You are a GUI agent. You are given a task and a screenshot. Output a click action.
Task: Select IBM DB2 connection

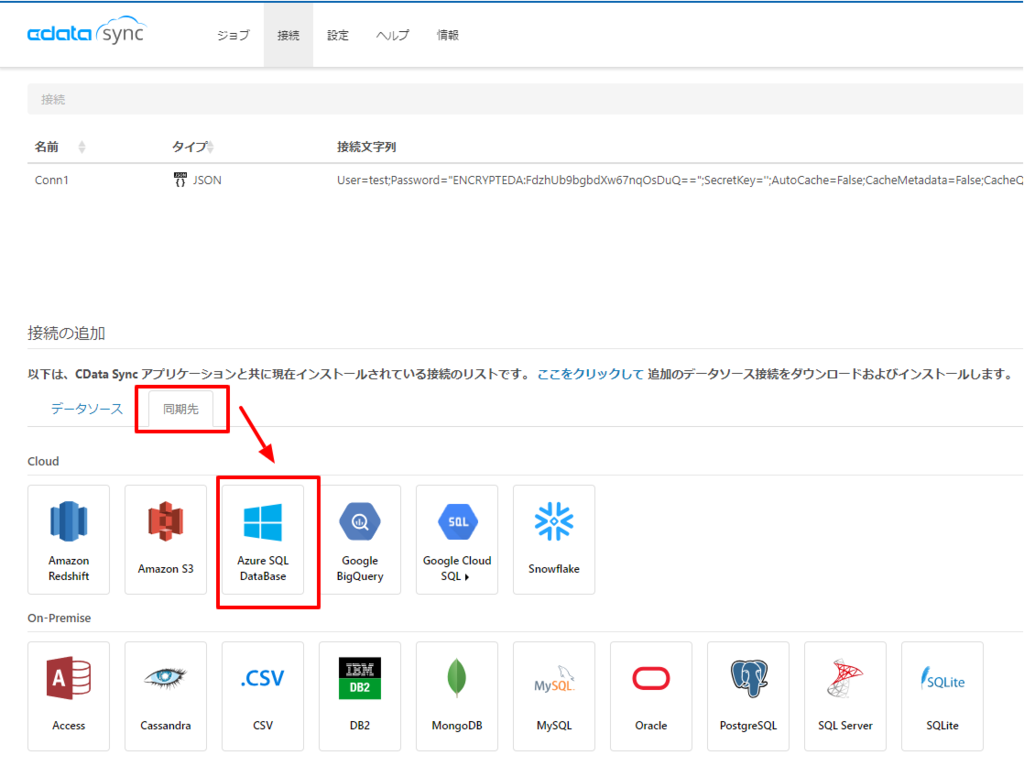tap(360, 696)
